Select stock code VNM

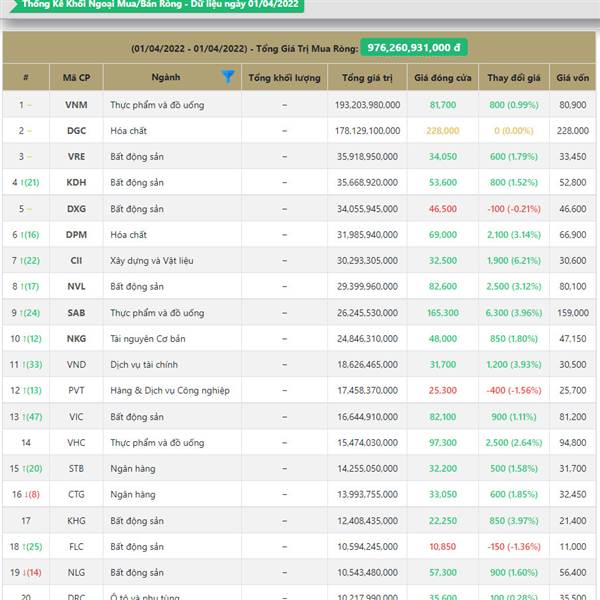point(76,105)
